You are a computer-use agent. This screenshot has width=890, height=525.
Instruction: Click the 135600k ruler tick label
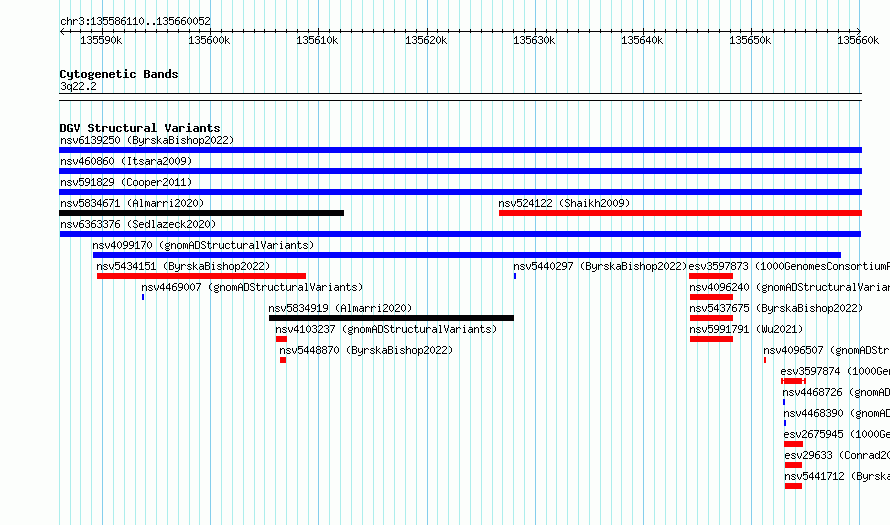(x=209, y=40)
